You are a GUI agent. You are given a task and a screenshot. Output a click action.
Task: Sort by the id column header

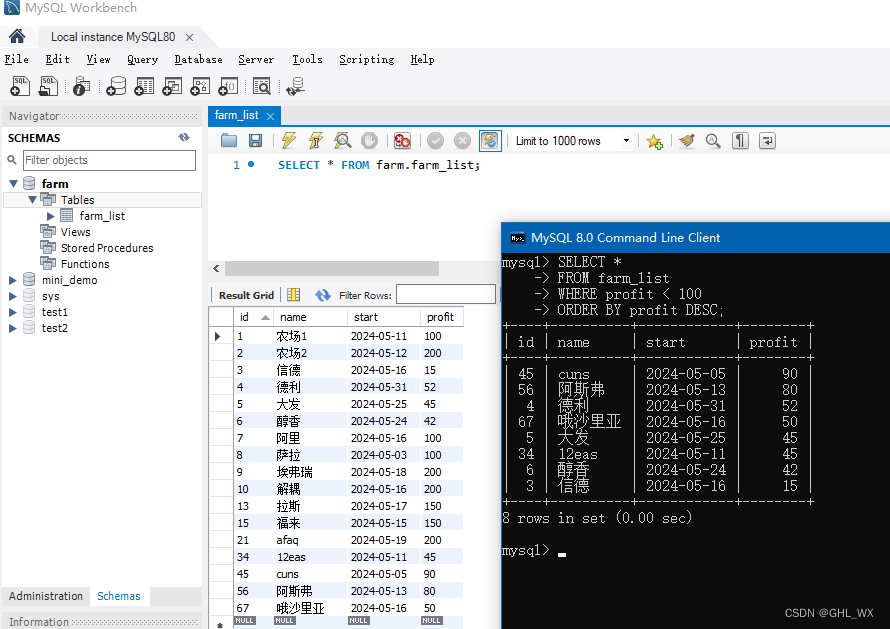click(x=253, y=317)
